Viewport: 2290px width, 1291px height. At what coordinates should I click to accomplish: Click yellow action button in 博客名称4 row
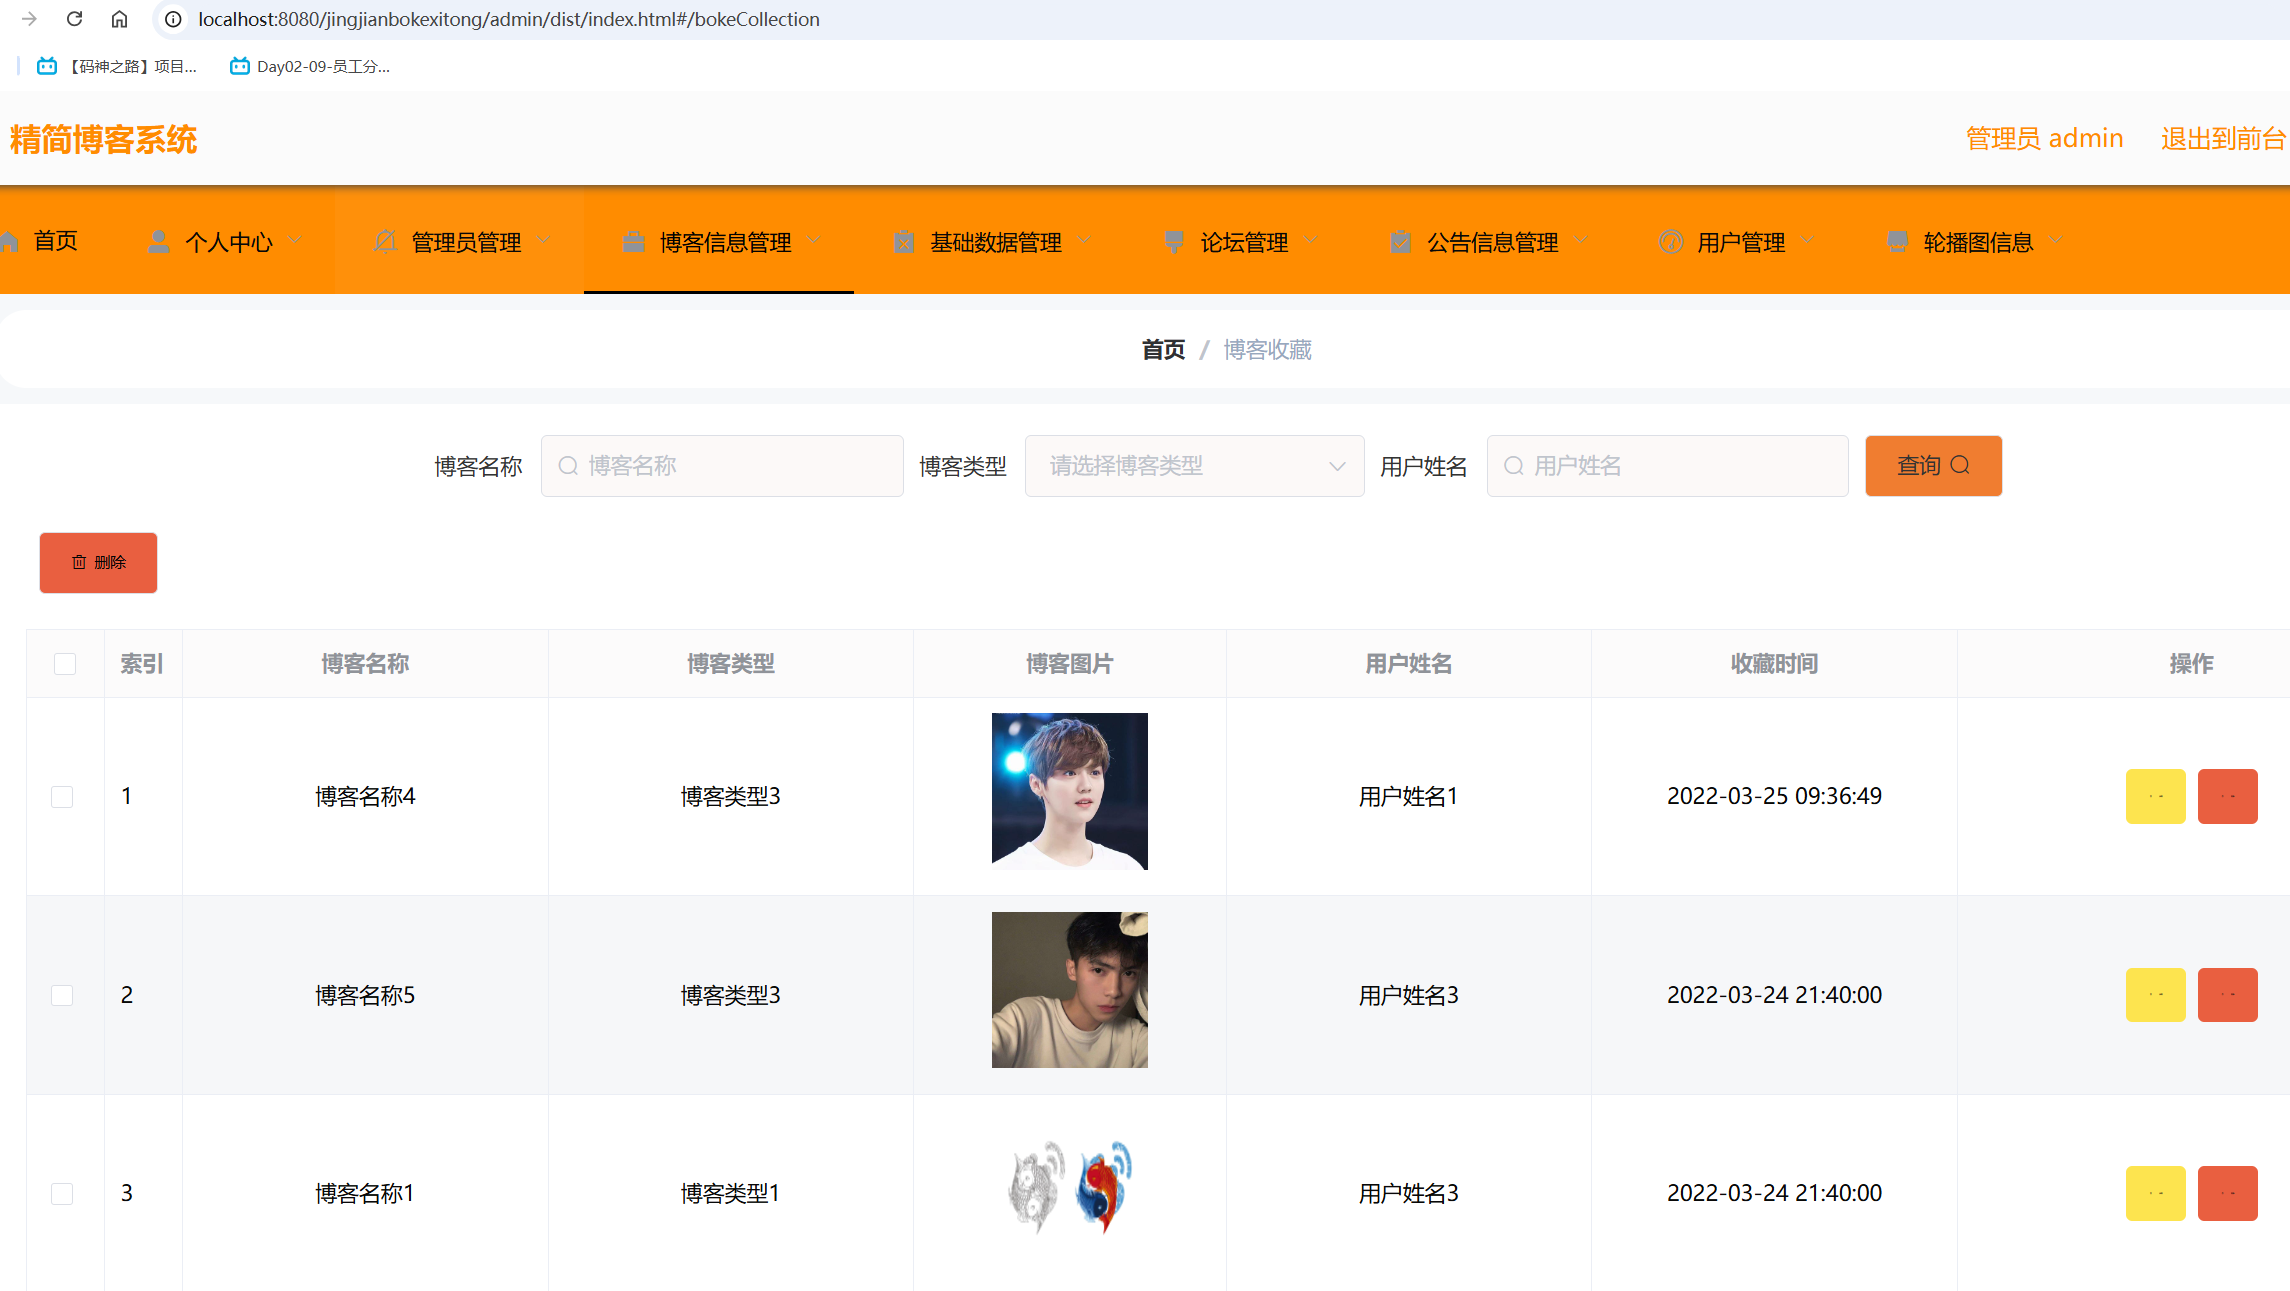tap(2156, 796)
